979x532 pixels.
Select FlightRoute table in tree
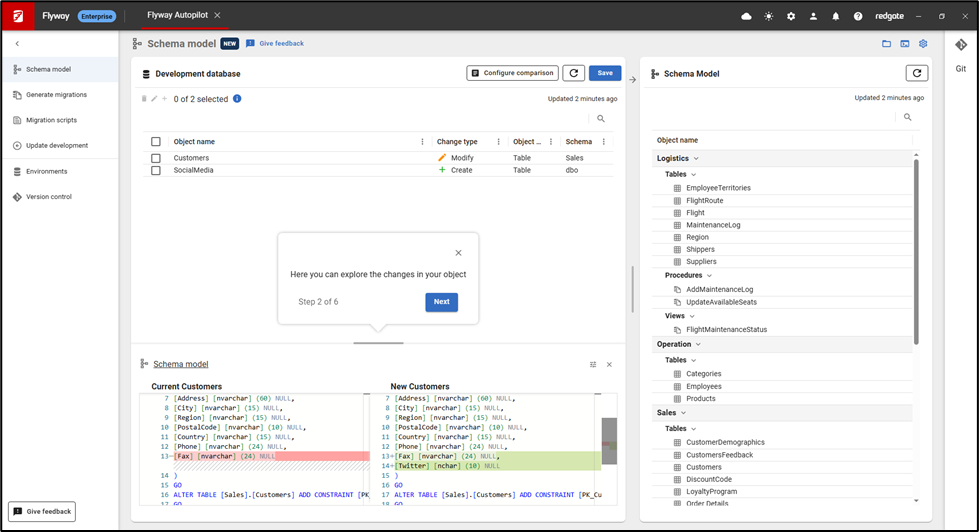click(704, 200)
